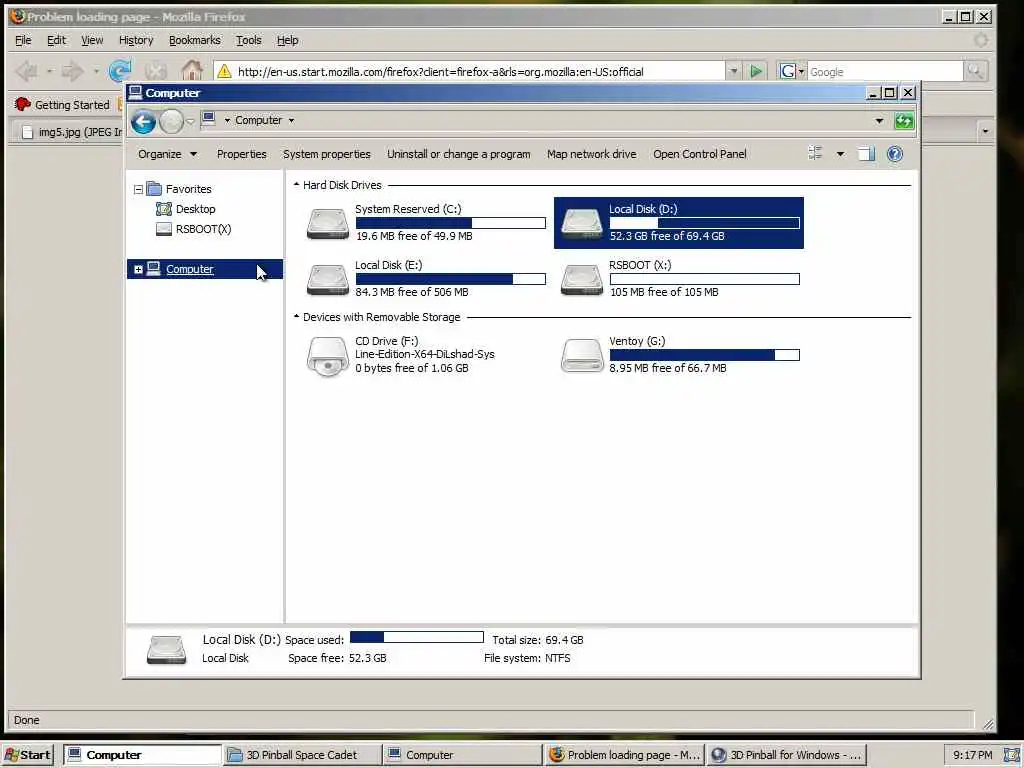This screenshot has height=768, width=1024.
Task: Open the Firefox File menu
Action: pyautogui.click(x=23, y=40)
